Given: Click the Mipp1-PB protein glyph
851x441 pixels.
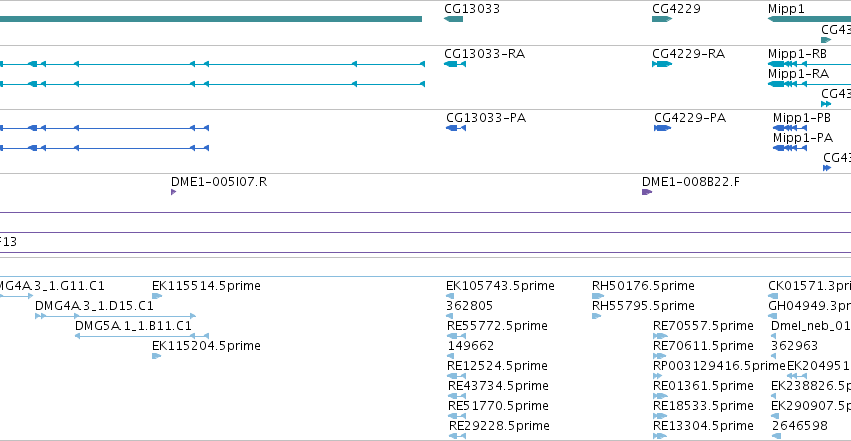Looking at the screenshot, I should [x=790, y=128].
